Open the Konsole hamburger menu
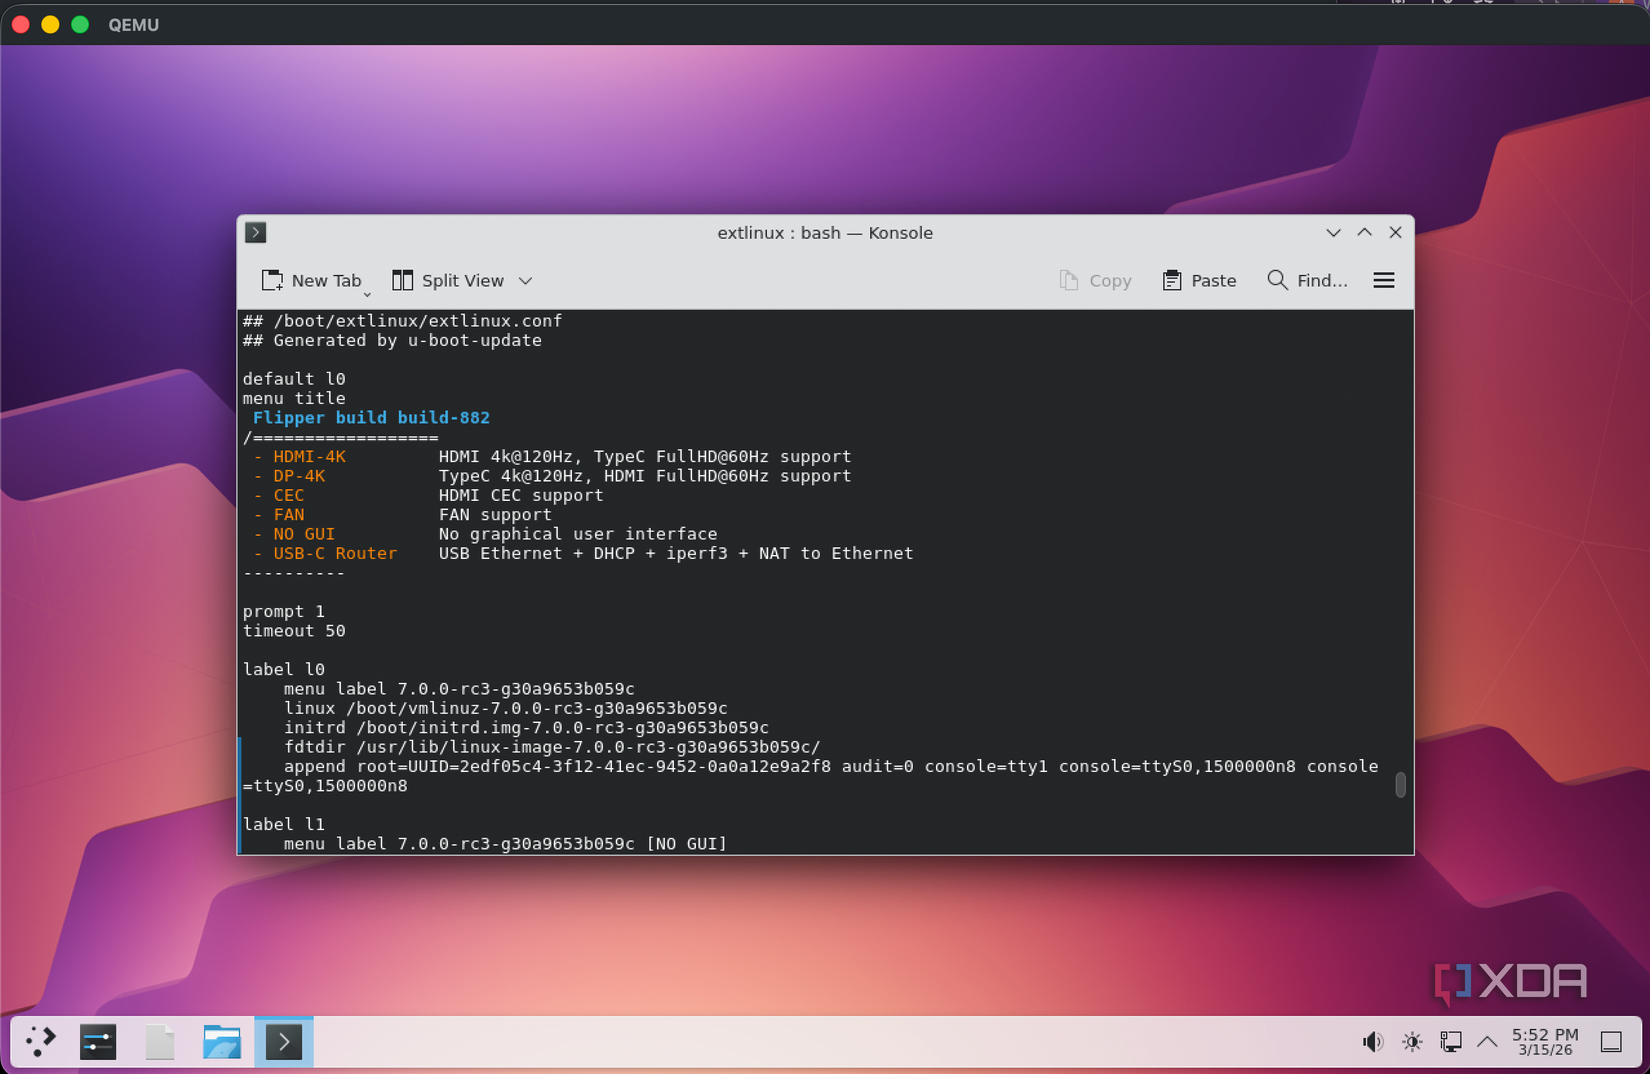 click(1384, 280)
